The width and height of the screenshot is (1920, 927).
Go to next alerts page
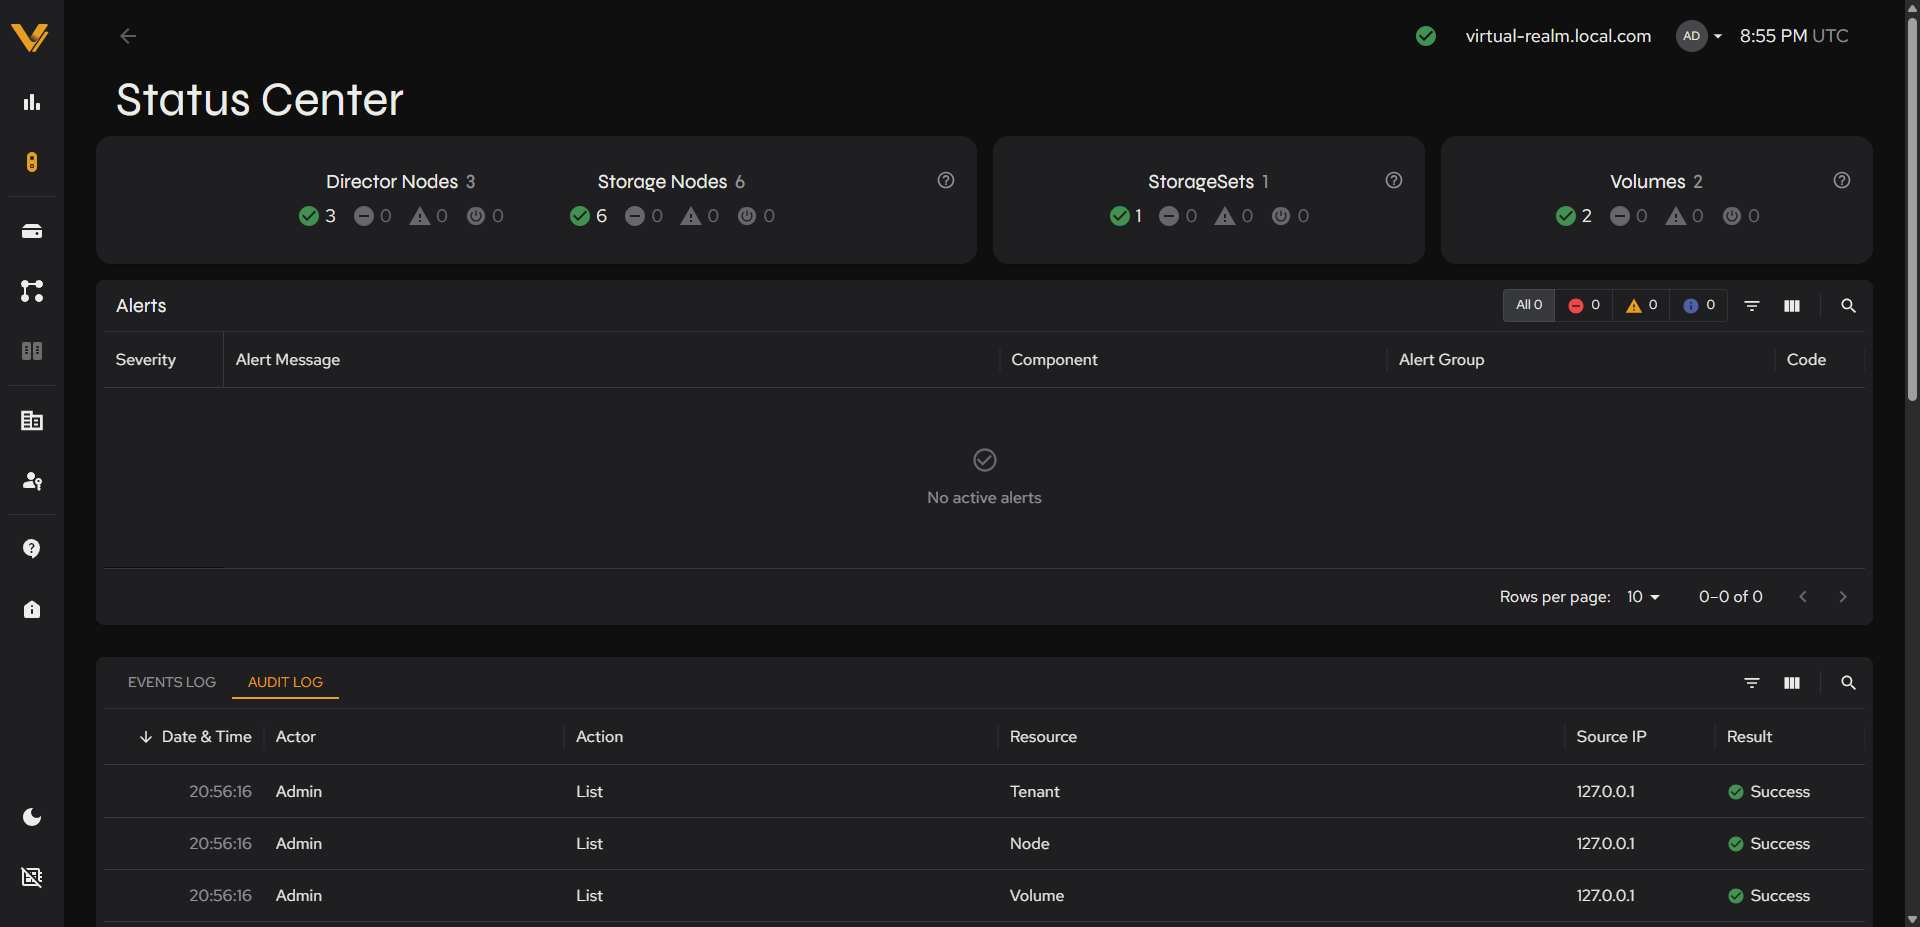pos(1843,597)
